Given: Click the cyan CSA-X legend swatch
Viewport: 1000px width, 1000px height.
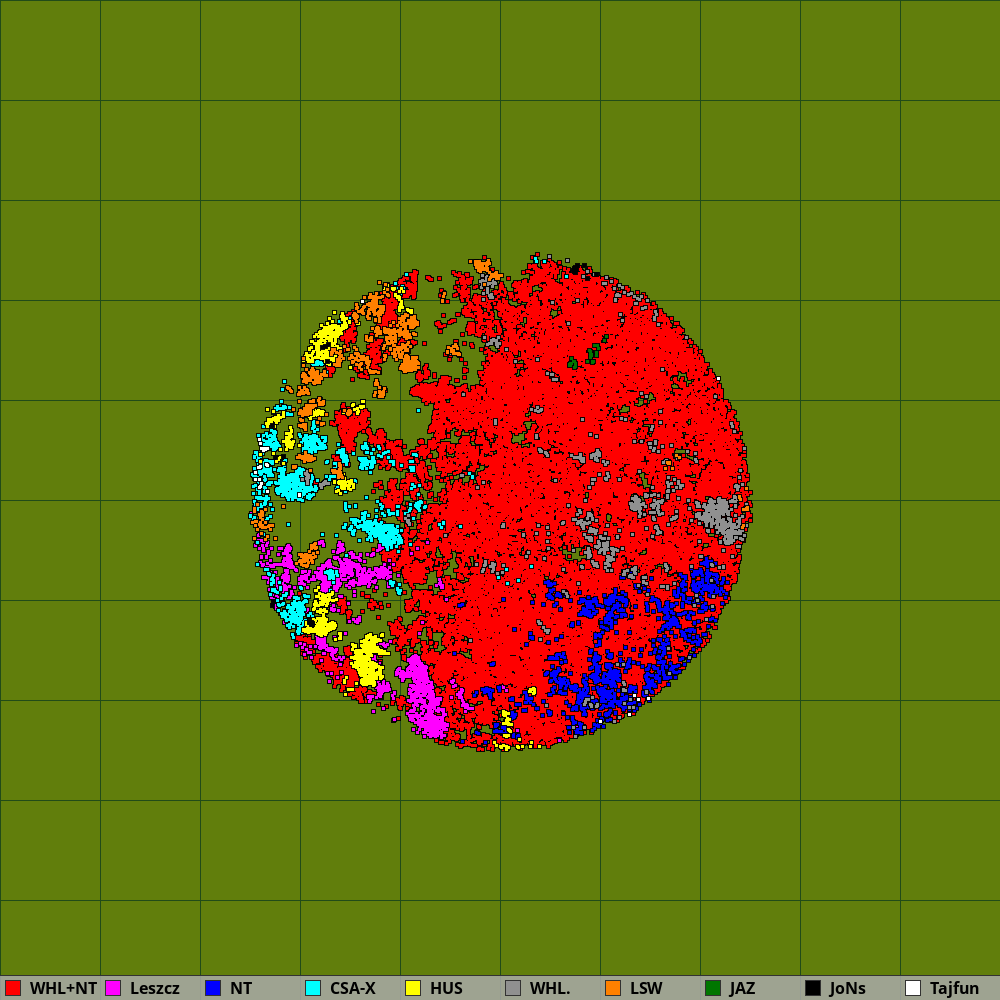Looking at the screenshot, I should pos(313,988).
